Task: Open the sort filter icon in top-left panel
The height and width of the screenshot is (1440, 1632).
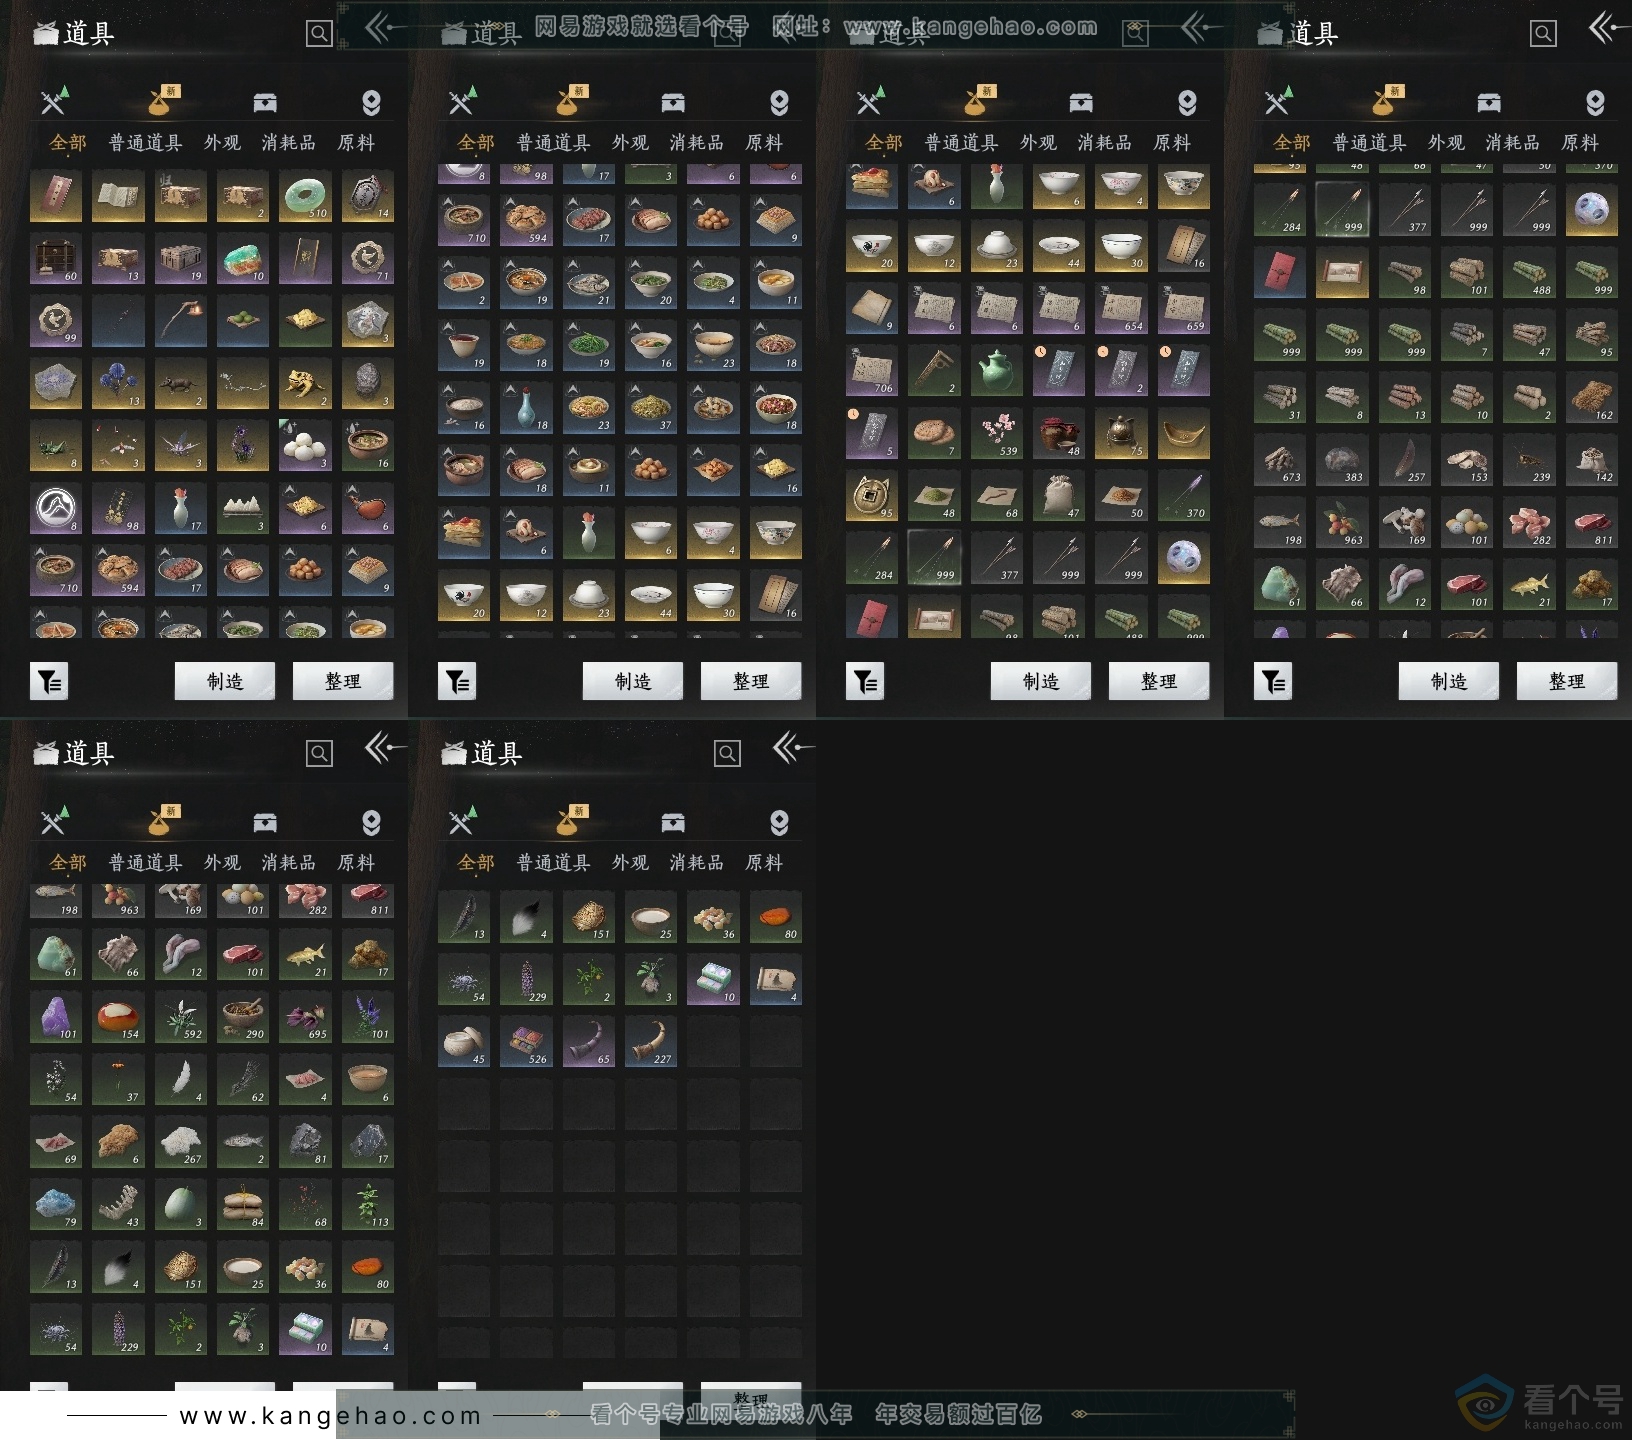Action: click(49, 681)
